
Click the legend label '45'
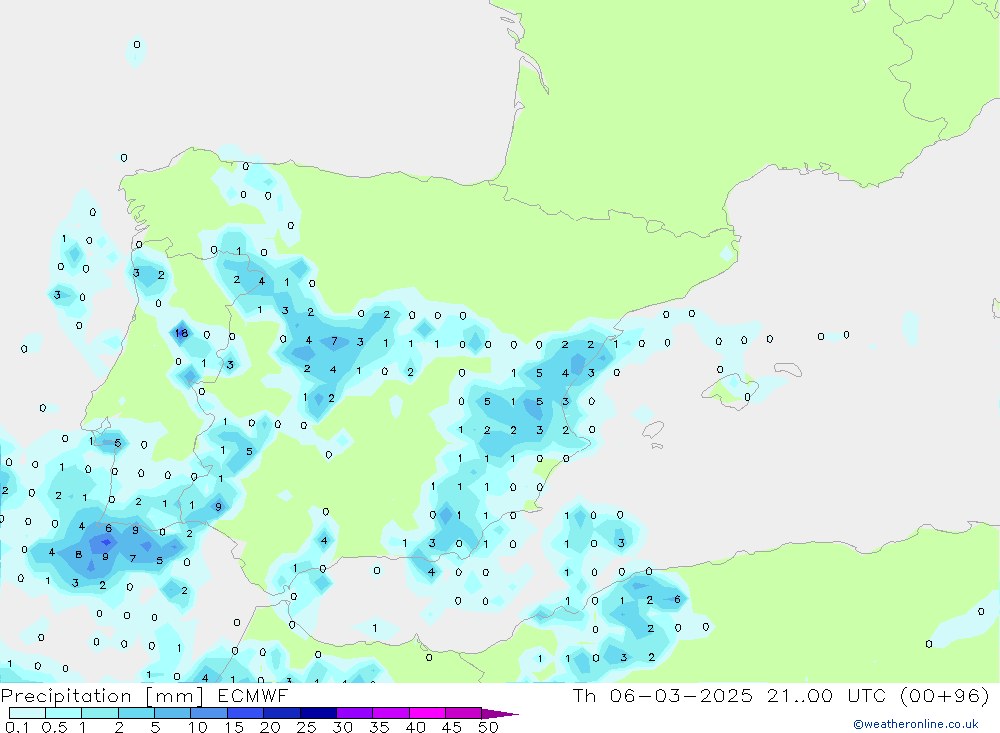coord(452,727)
